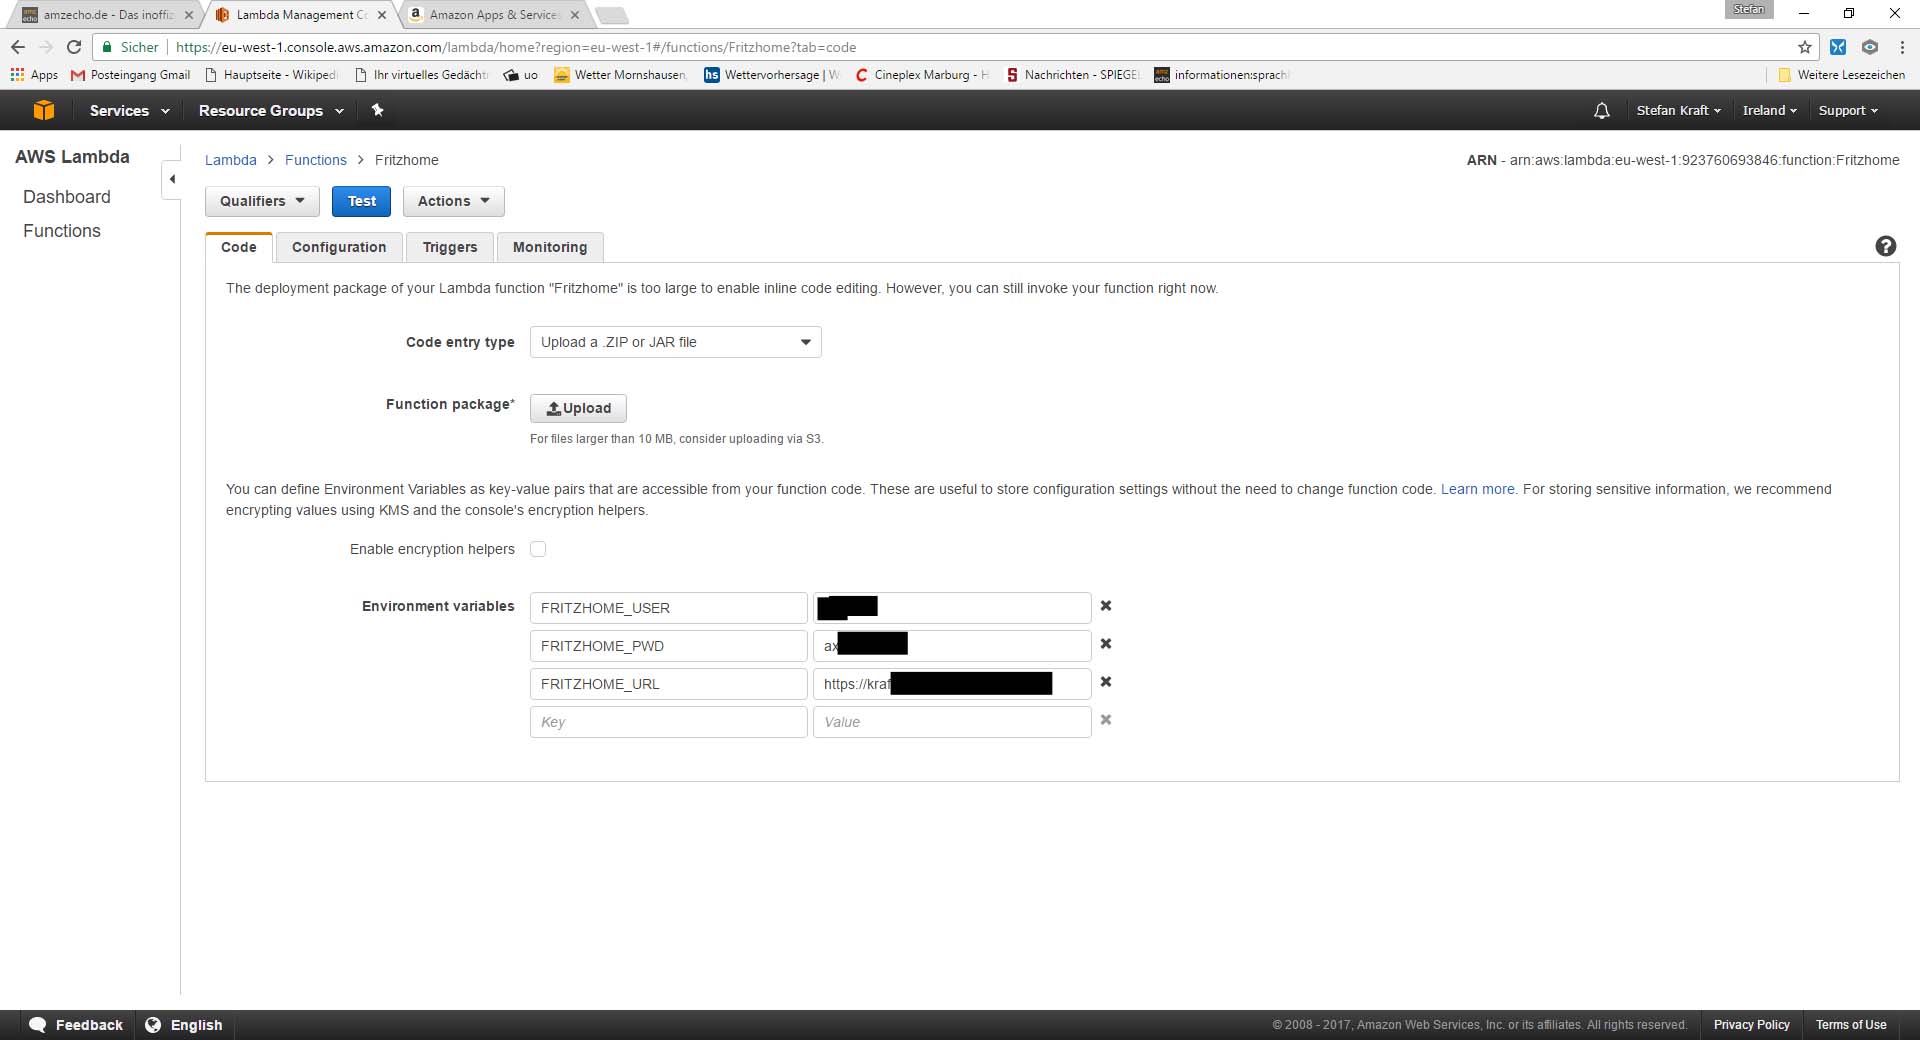Screen dimensions: 1920x1040
Task: Click the blue browser extension icon
Action: [1838, 47]
